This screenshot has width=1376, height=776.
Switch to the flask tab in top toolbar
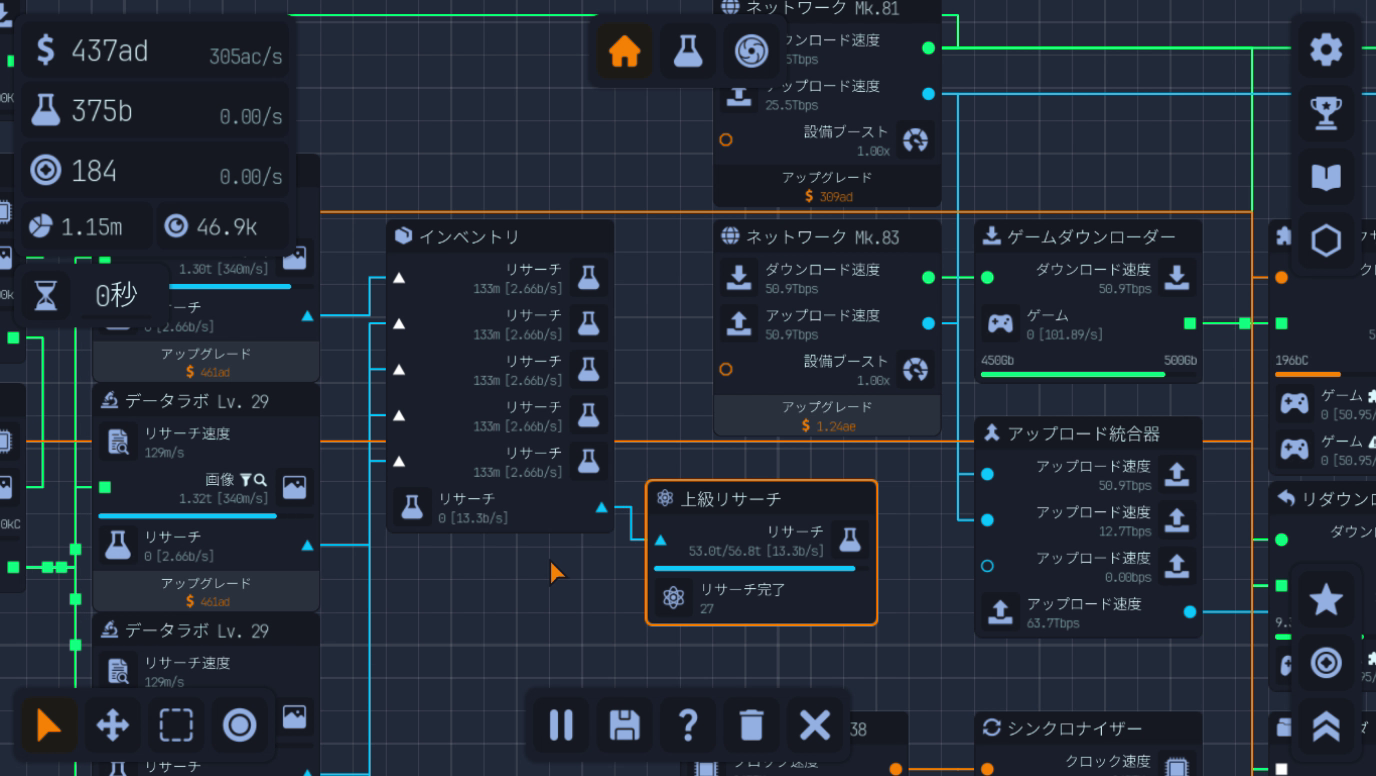point(688,52)
